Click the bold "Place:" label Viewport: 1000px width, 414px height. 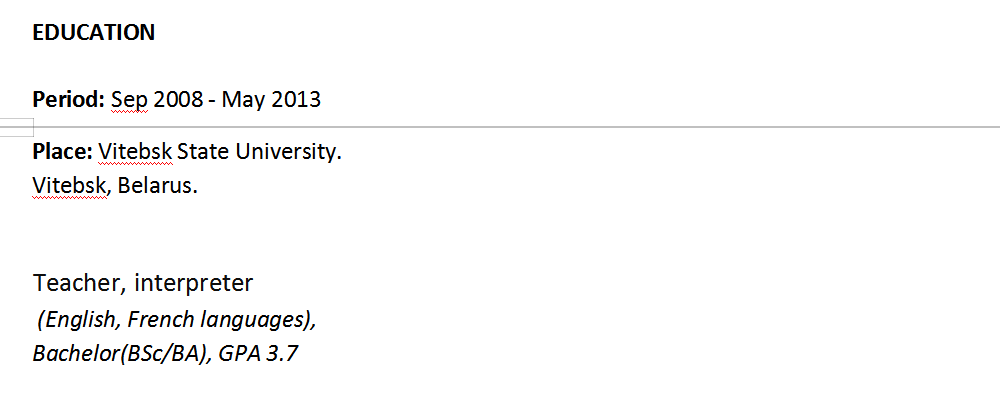[63, 152]
